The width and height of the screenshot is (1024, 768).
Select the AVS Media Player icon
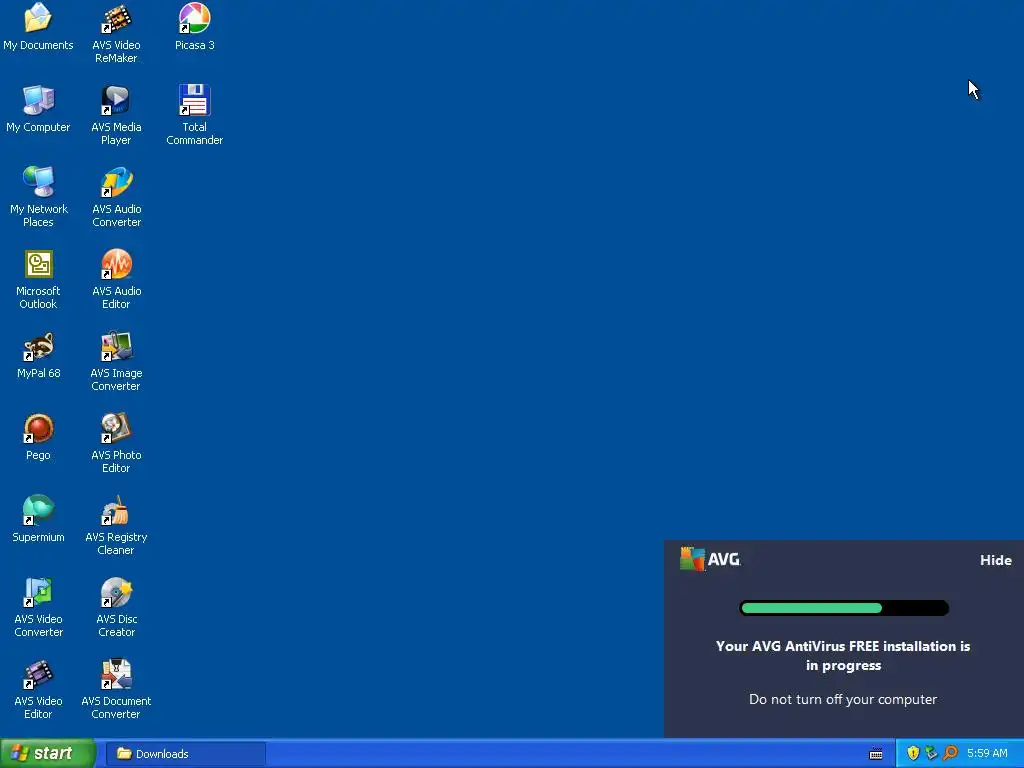pos(116,116)
